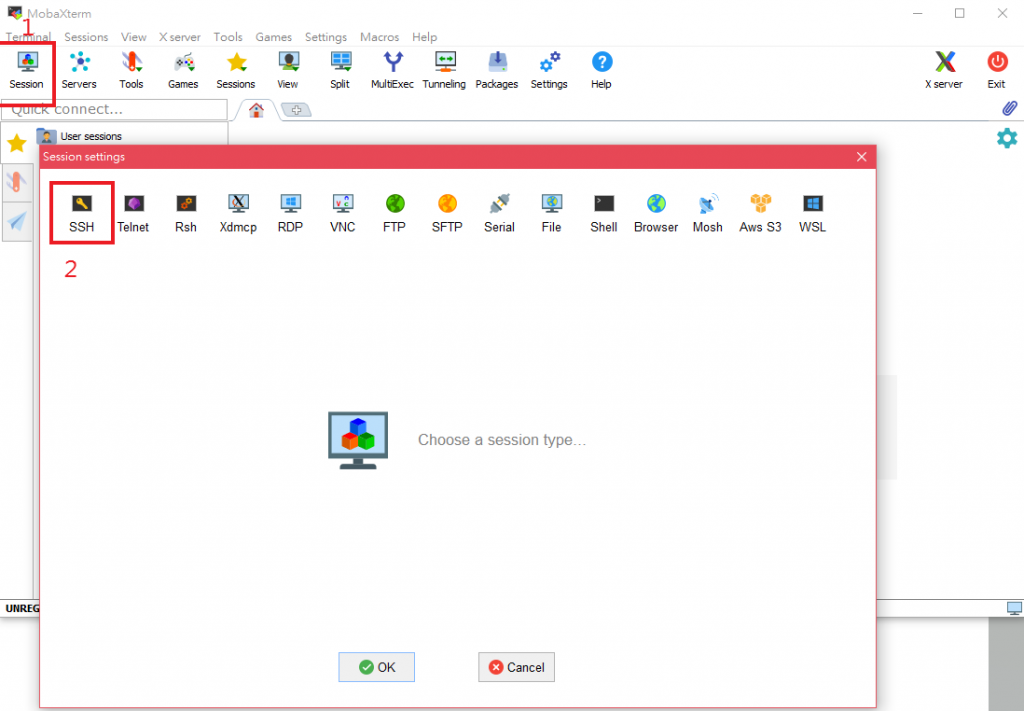The height and width of the screenshot is (711, 1024).
Task: Select the RDP session type
Action: [291, 213]
